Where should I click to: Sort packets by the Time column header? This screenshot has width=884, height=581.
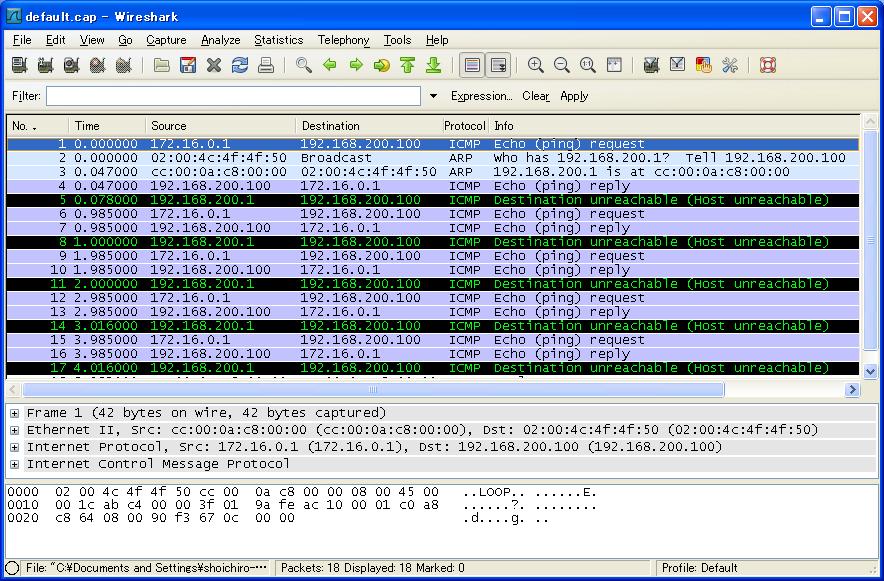coord(107,126)
